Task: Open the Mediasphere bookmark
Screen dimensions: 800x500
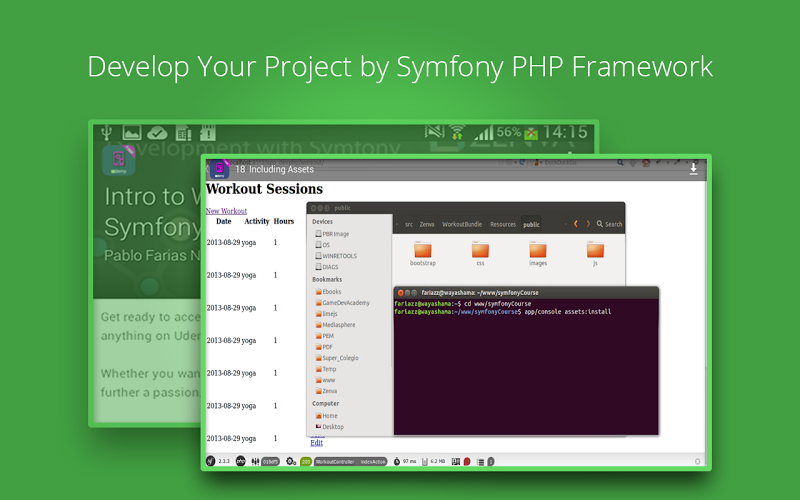Action: [335, 324]
